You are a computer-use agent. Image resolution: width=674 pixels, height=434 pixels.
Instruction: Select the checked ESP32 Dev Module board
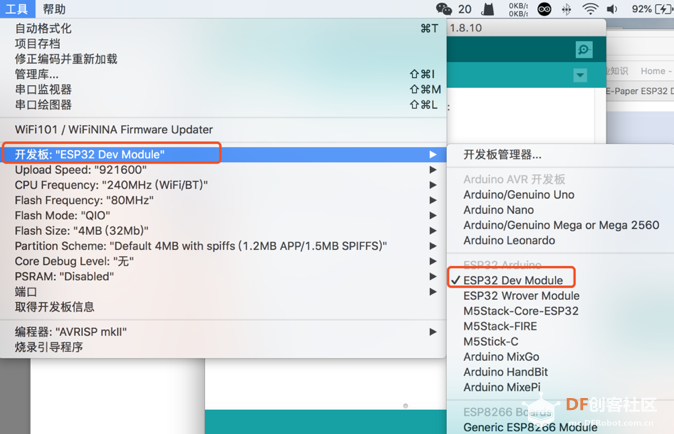pos(561,281)
